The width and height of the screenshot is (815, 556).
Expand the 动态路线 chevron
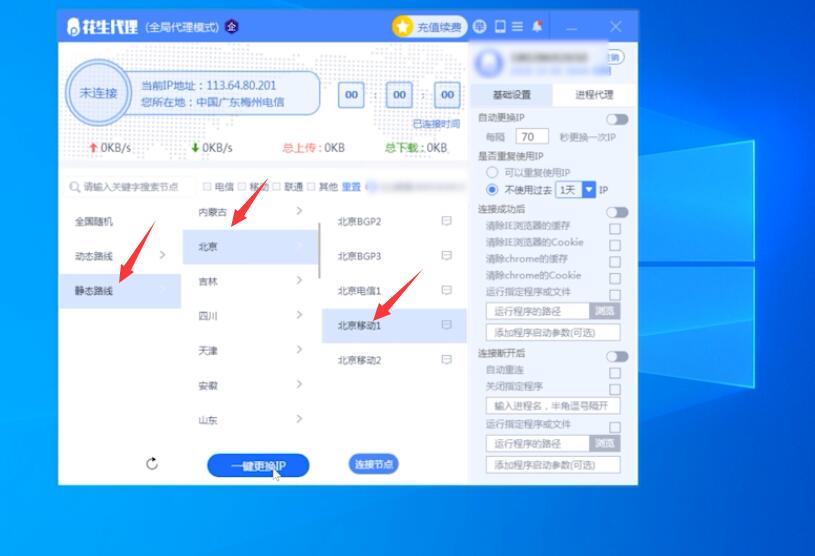pos(163,255)
